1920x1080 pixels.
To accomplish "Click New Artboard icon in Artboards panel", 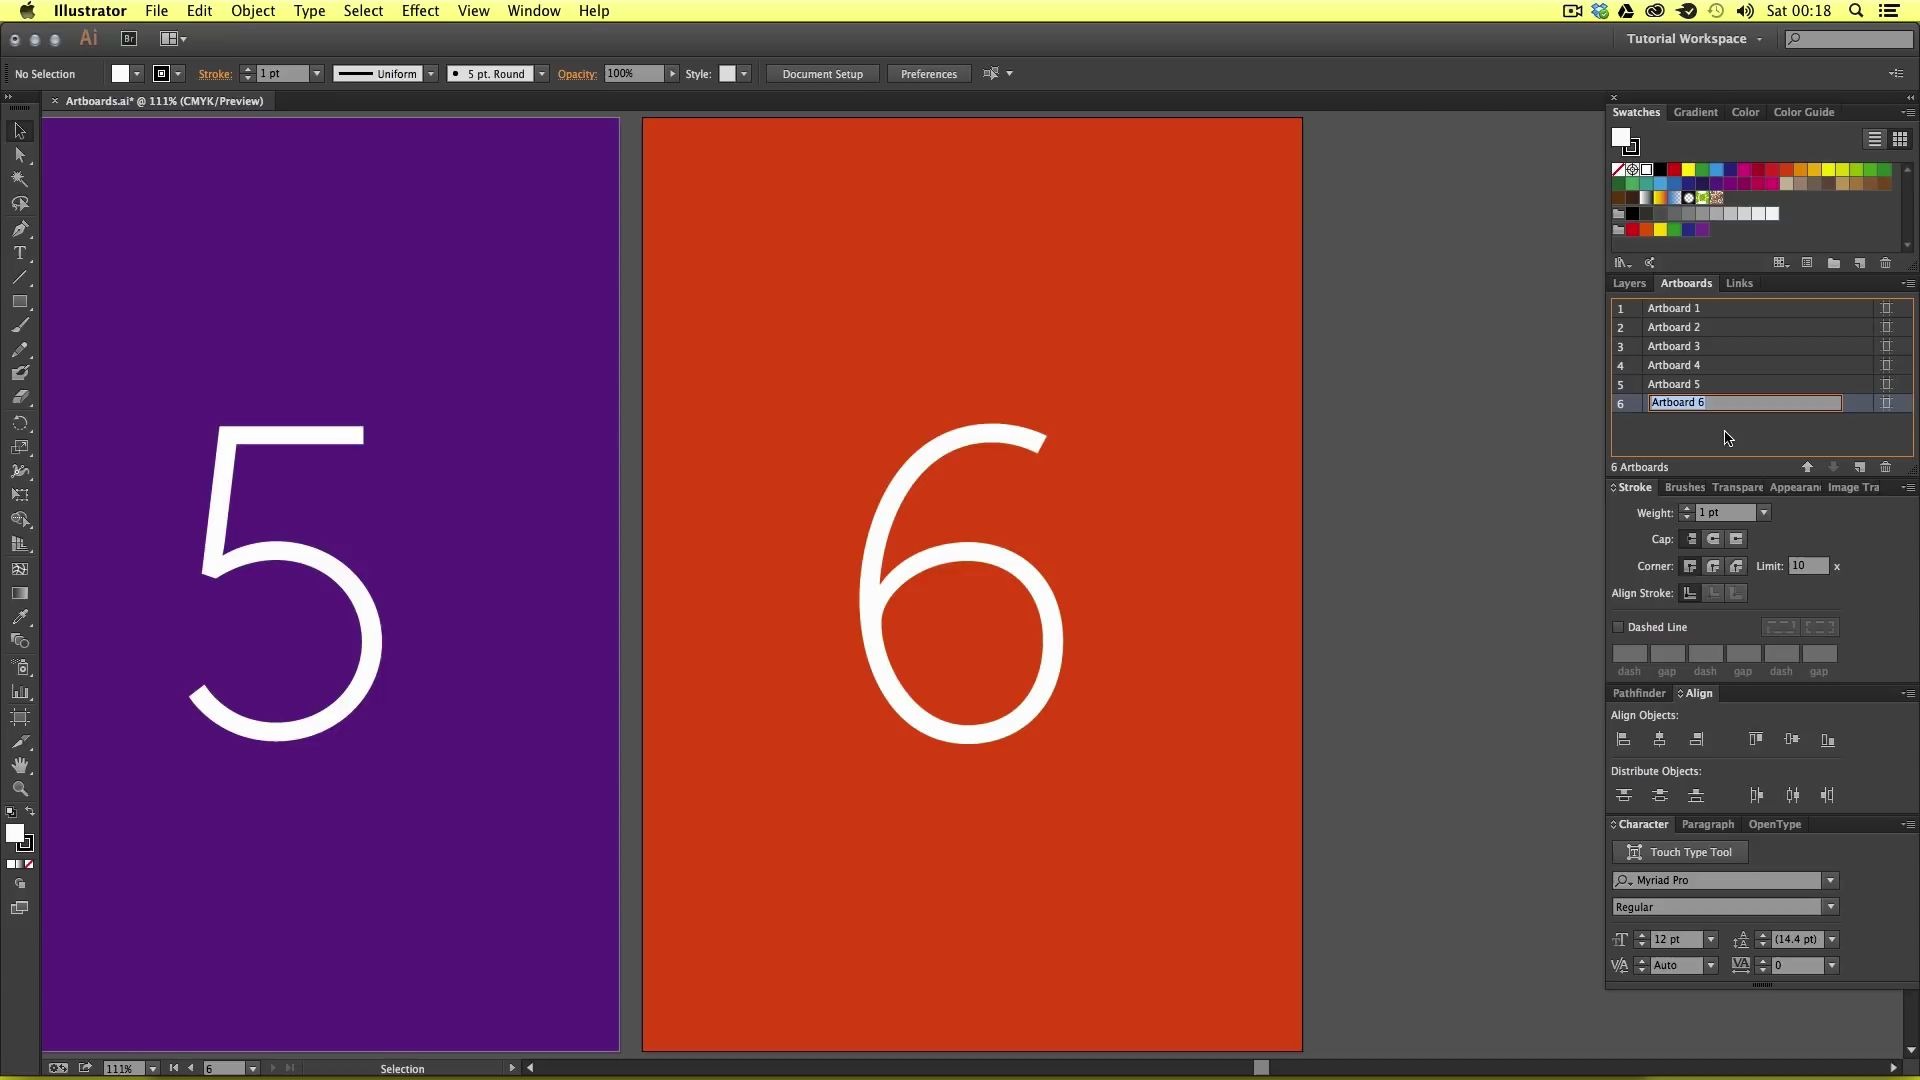I will 1859,467.
